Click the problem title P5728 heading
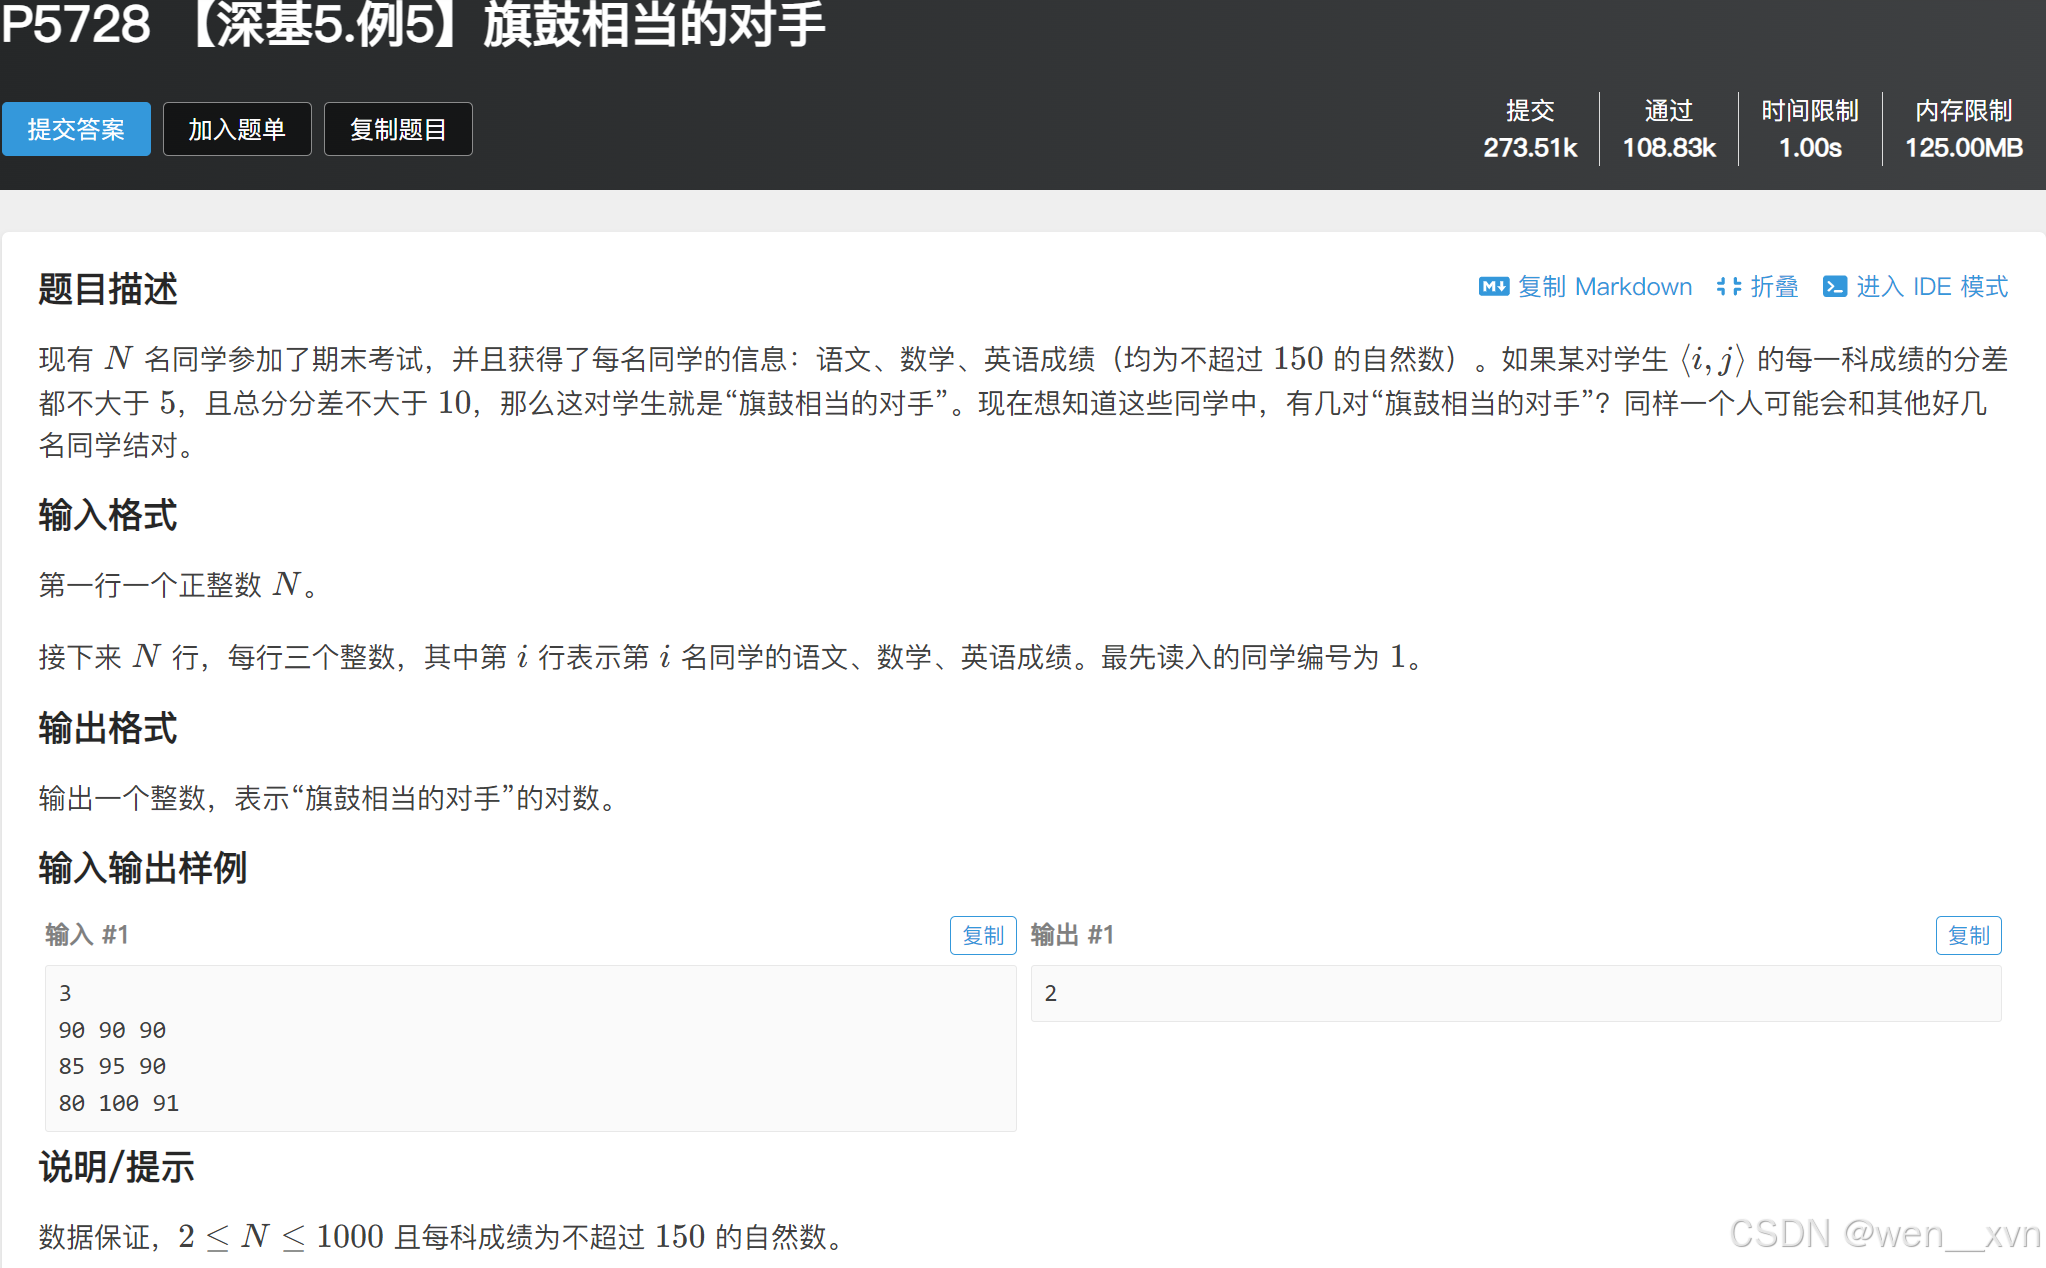The height and width of the screenshot is (1268, 2046). pos(412,24)
